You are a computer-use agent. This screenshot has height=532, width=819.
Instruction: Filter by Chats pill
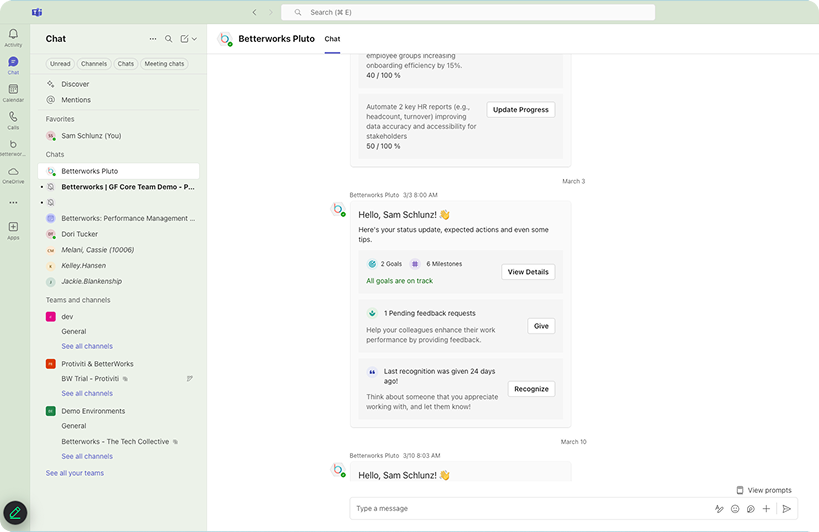point(125,64)
